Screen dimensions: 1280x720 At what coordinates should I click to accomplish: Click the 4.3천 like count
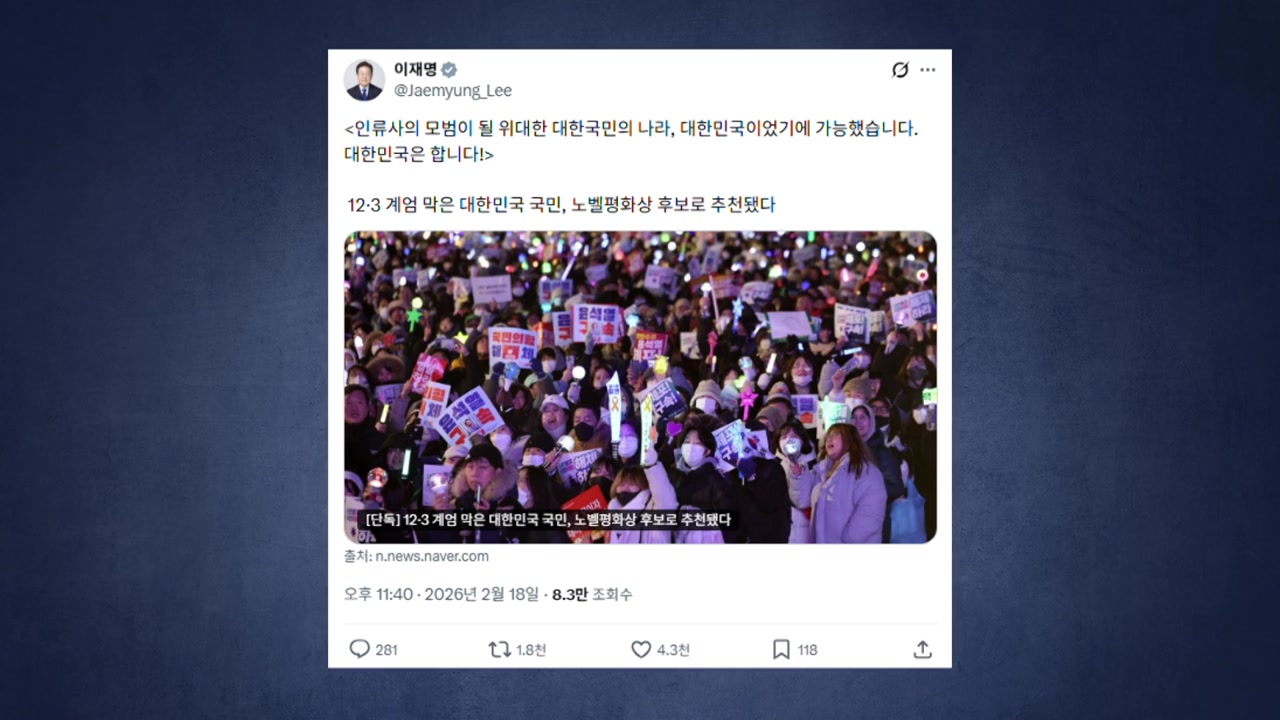point(673,650)
